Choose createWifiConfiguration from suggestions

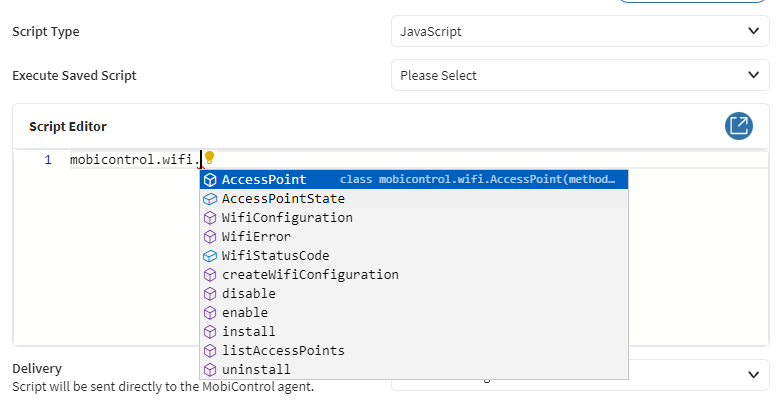pos(310,275)
